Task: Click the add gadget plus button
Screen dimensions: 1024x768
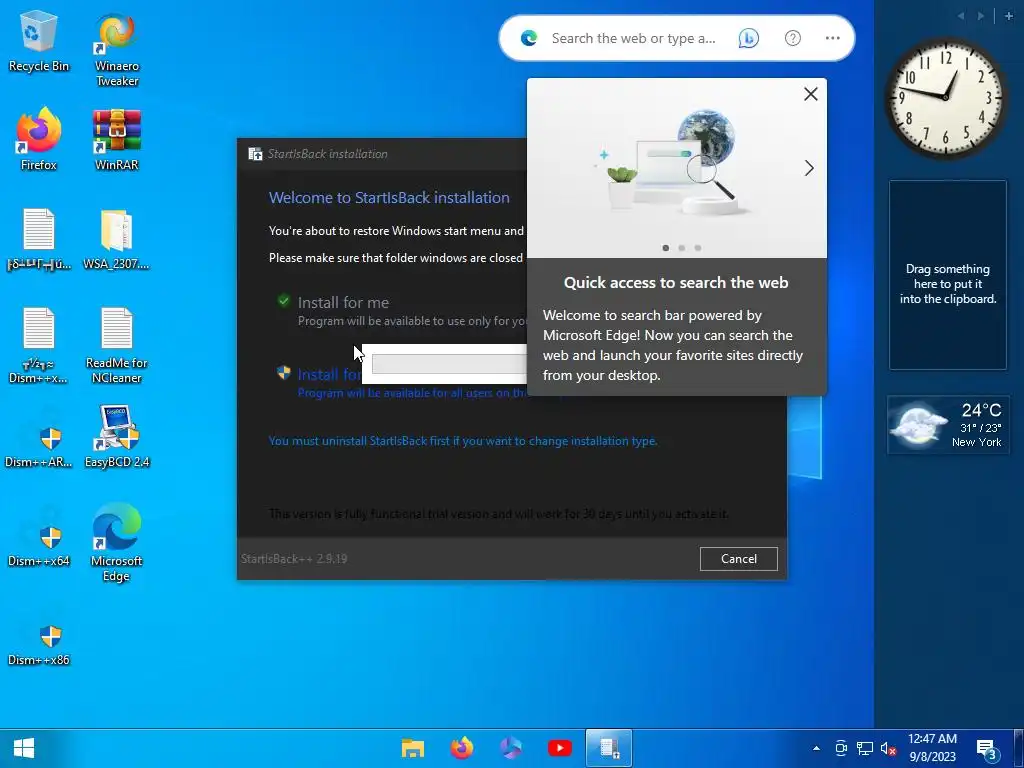Action: [x=1008, y=16]
